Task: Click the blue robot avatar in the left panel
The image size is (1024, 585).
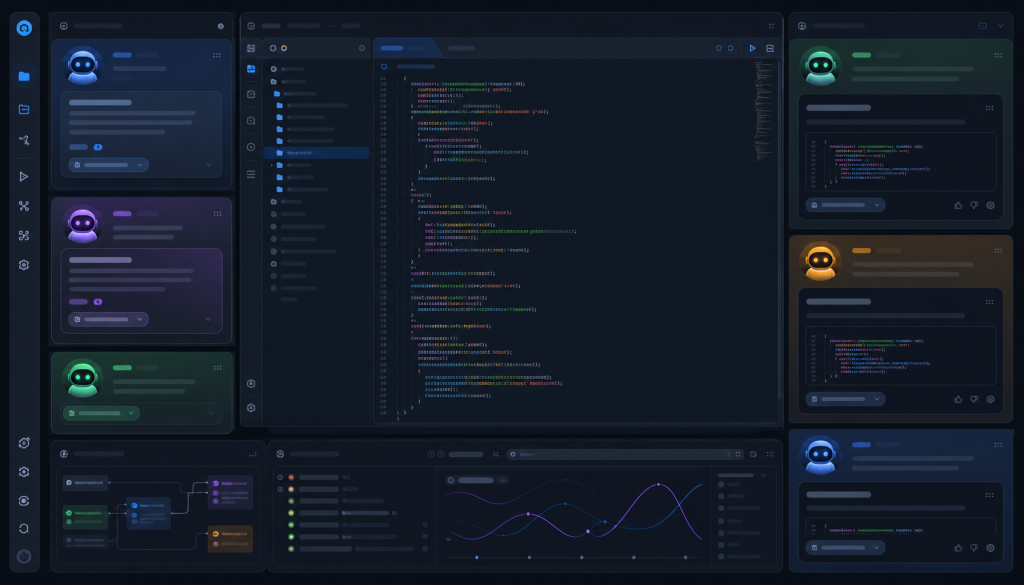Action: point(83,66)
